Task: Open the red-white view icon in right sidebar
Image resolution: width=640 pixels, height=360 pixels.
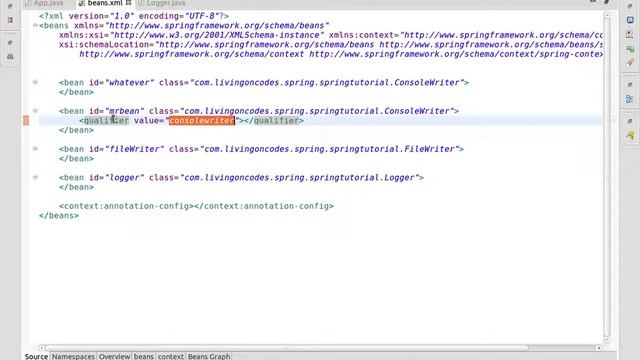Action: pyautogui.click(x=630, y=35)
